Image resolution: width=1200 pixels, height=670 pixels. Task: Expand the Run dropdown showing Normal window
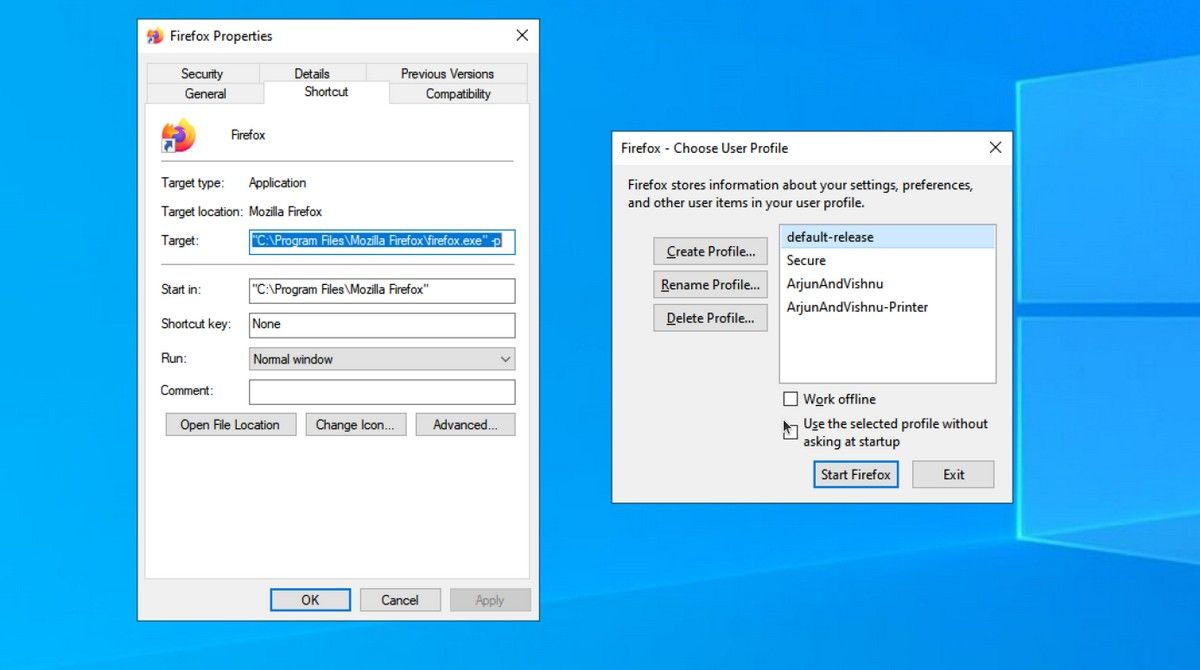coord(382,359)
